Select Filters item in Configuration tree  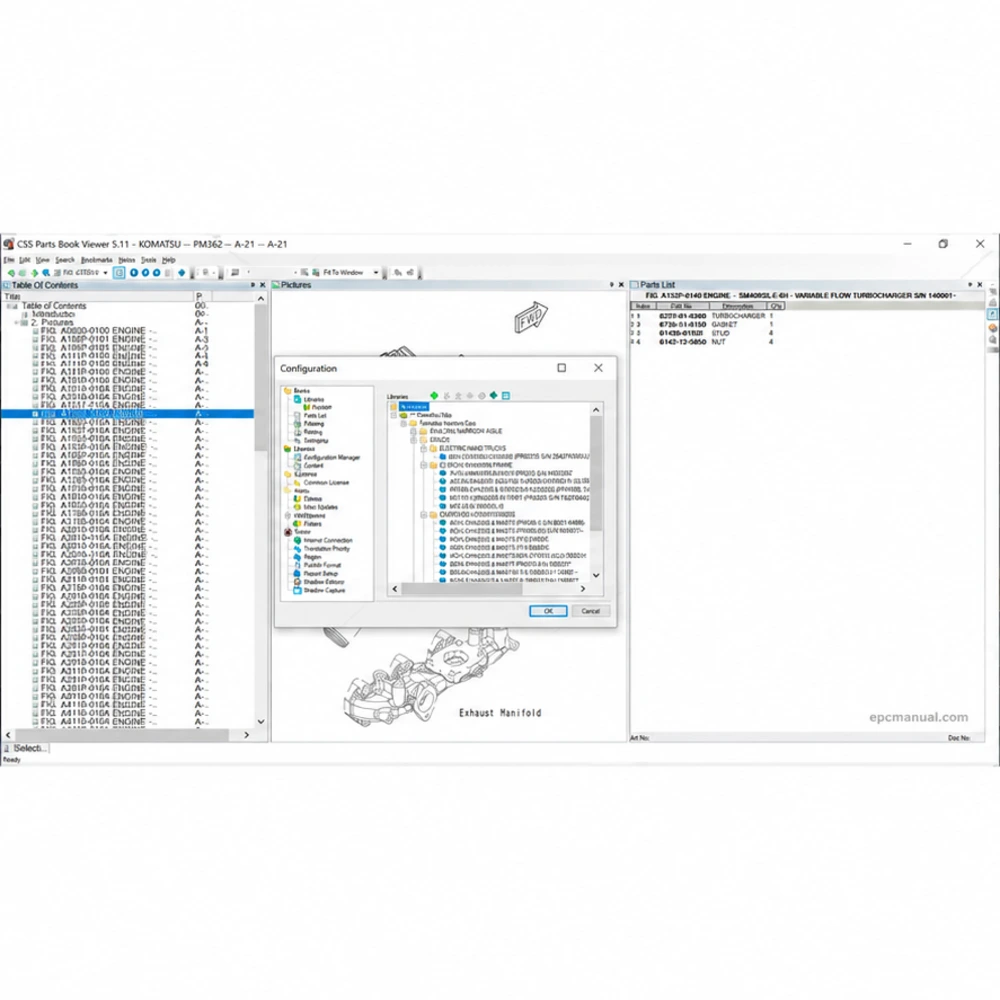pyautogui.click(x=312, y=524)
